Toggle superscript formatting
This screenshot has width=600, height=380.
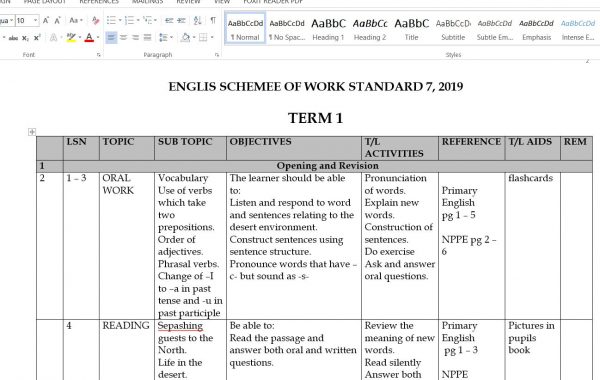tap(37, 38)
